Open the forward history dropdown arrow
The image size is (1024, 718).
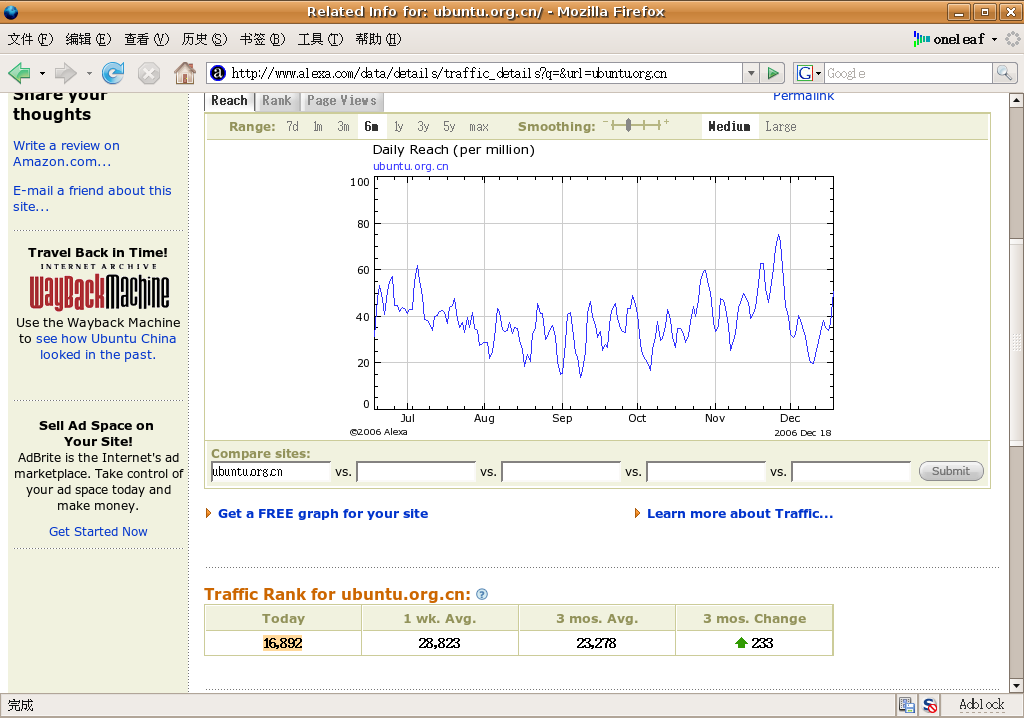89,74
